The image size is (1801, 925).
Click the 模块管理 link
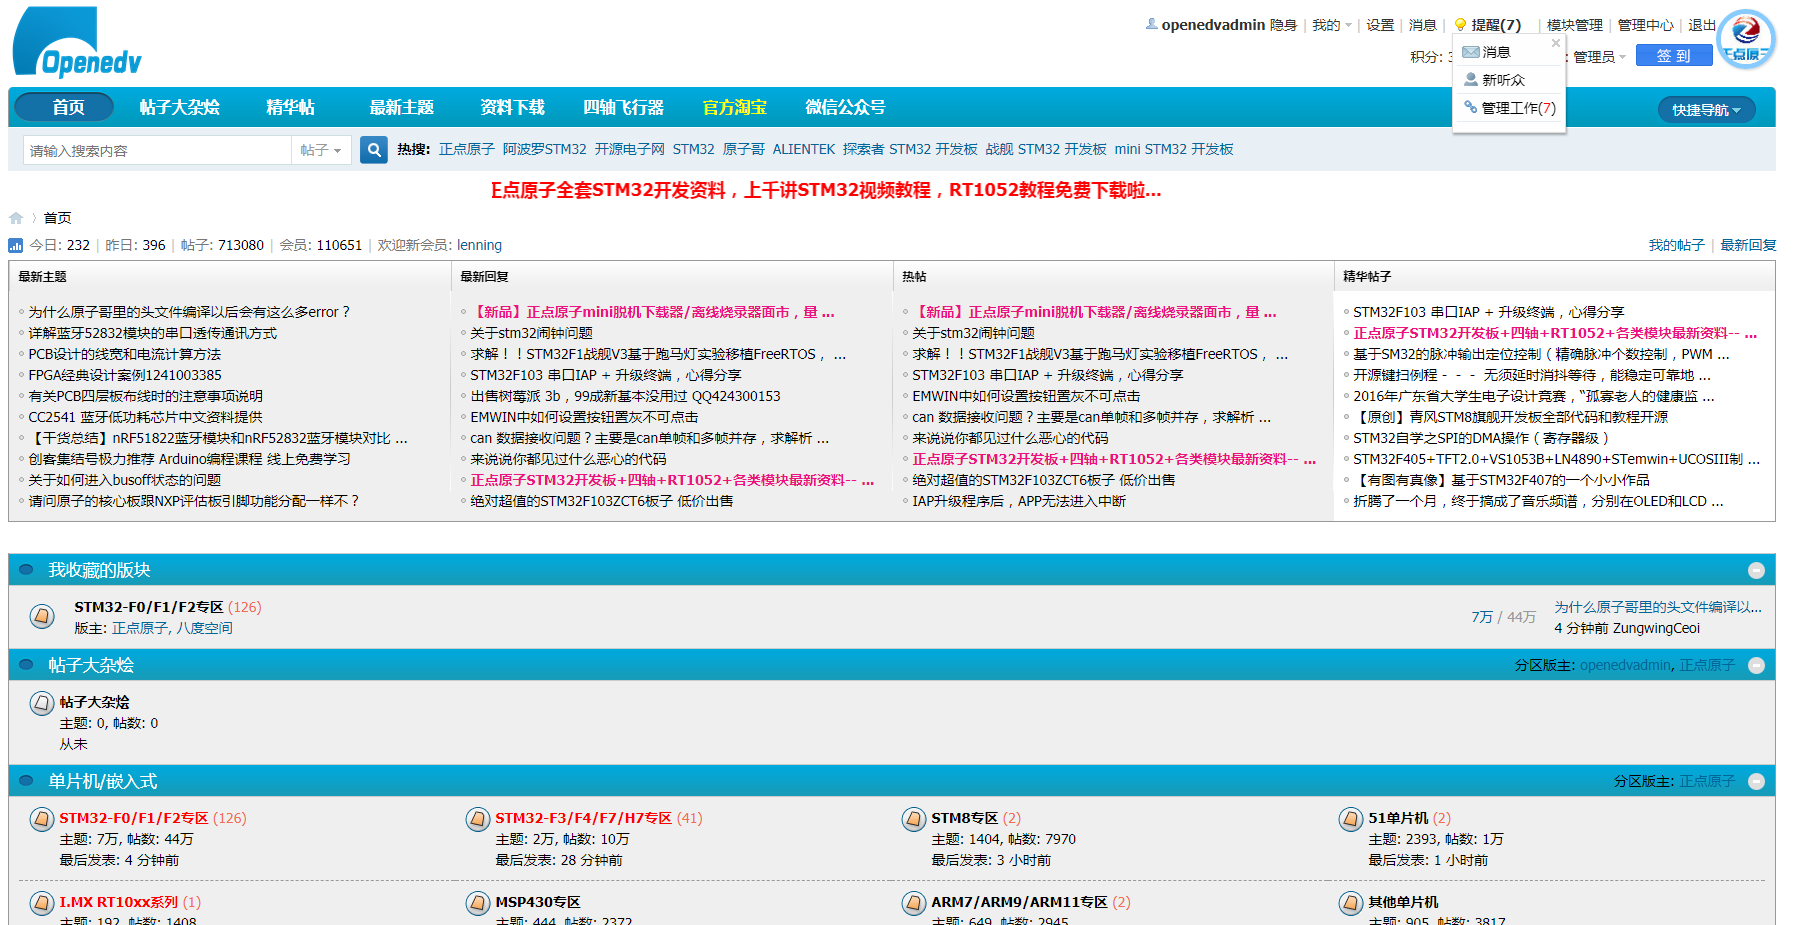(x=1574, y=25)
